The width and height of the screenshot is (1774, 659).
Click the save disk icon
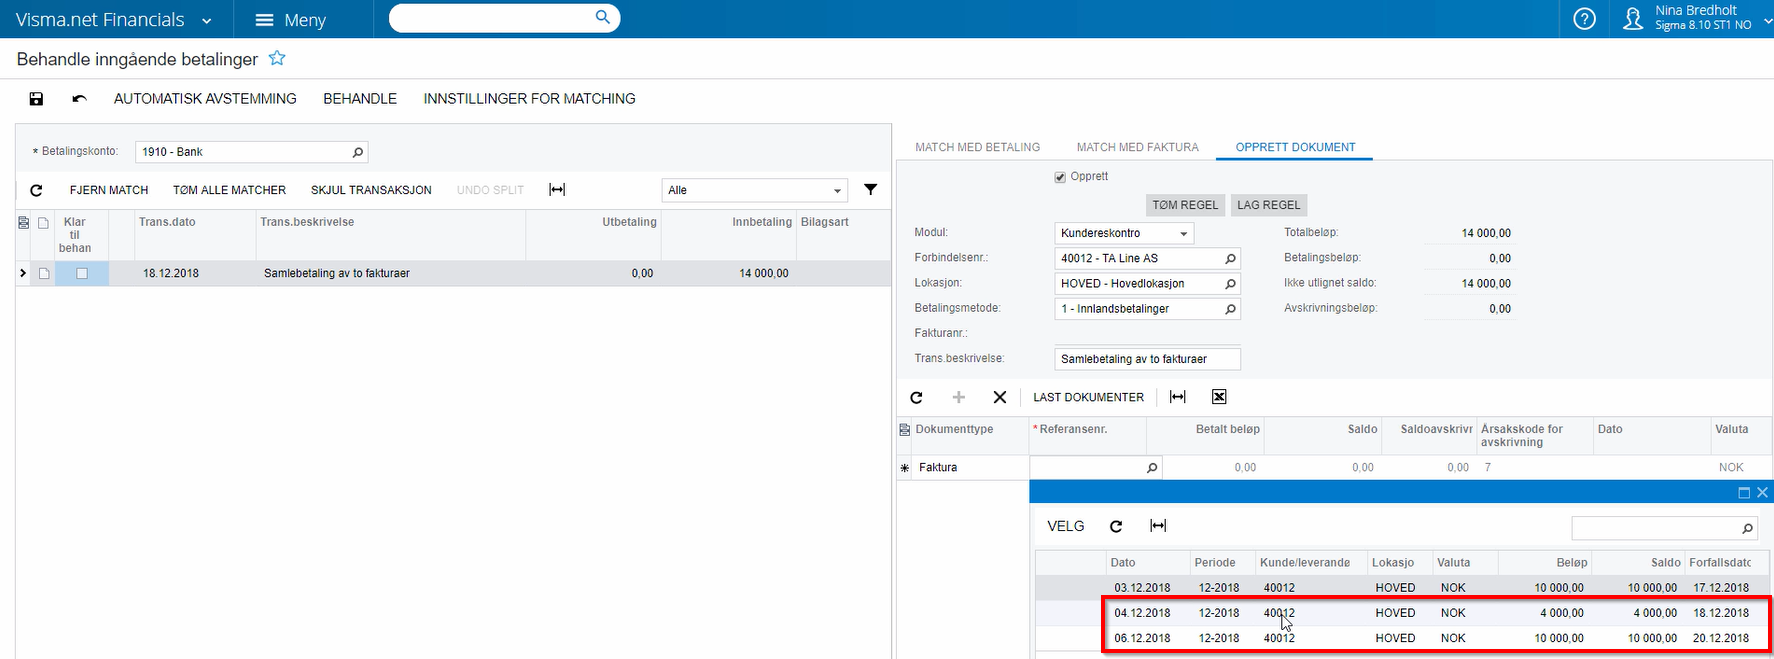(x=36, y=99)
